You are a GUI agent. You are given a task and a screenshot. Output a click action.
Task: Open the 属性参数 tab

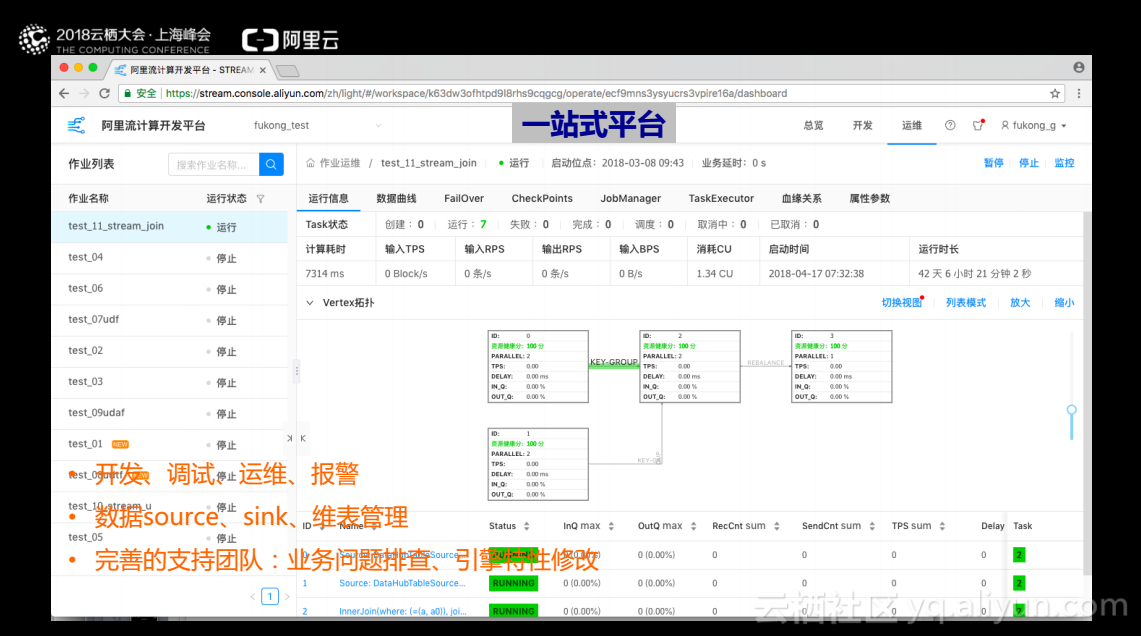click(x=870, y=198)
